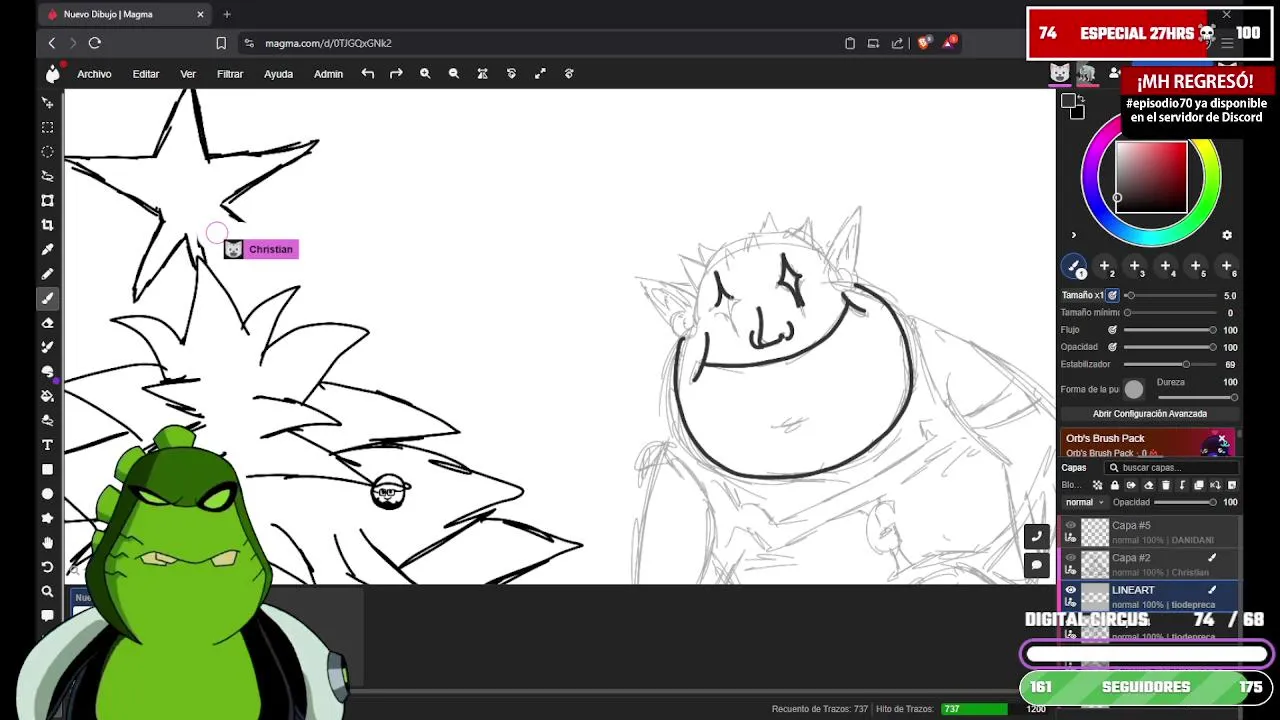Open the Ver menu
This screenshot has width=1280, height=720.
click(x=188, y=74)
